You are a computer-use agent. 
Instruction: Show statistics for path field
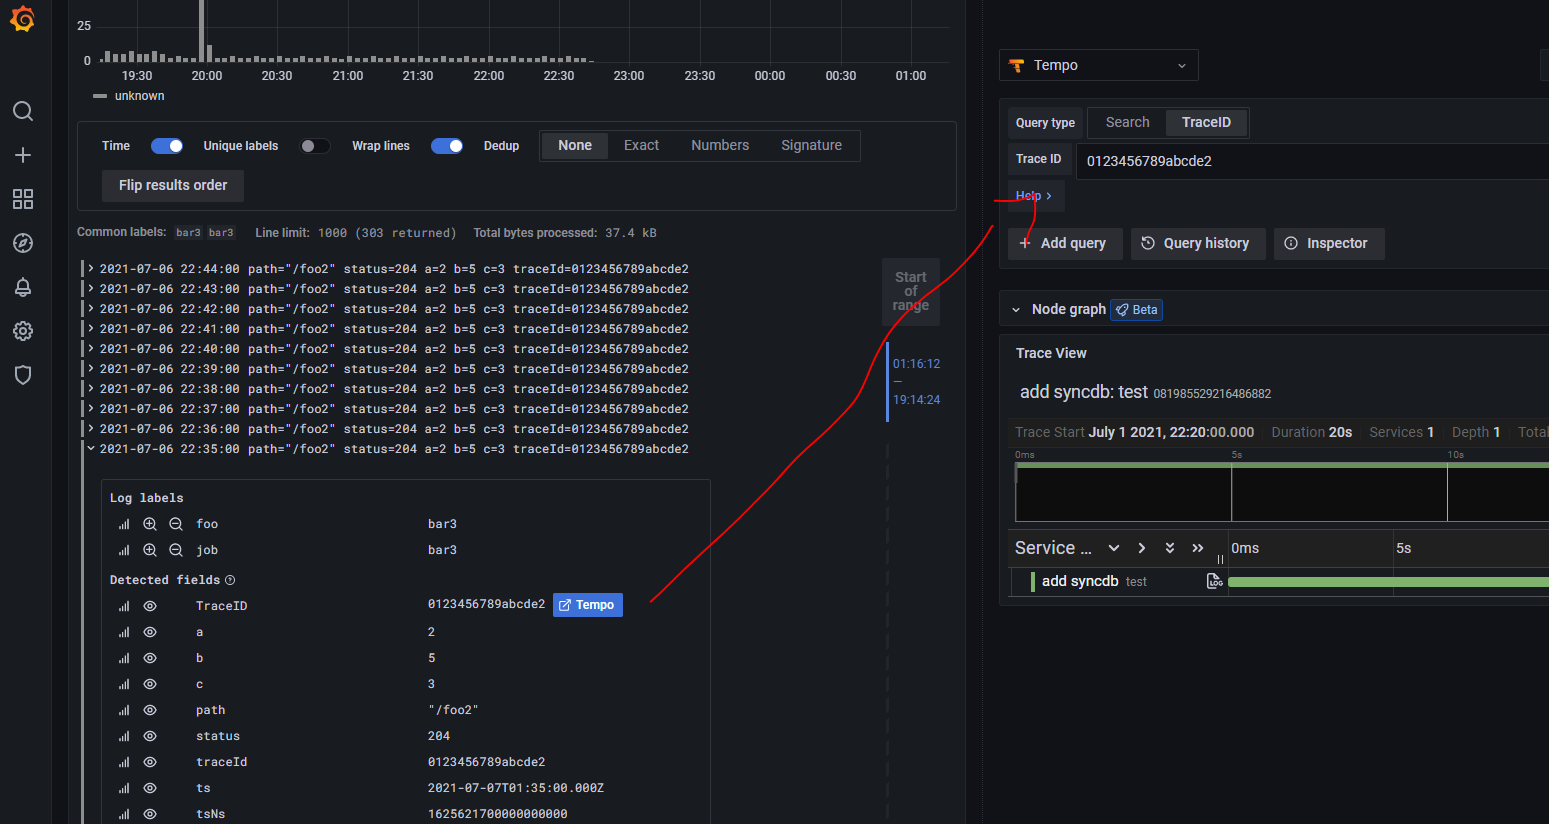(x=124, y=710)
